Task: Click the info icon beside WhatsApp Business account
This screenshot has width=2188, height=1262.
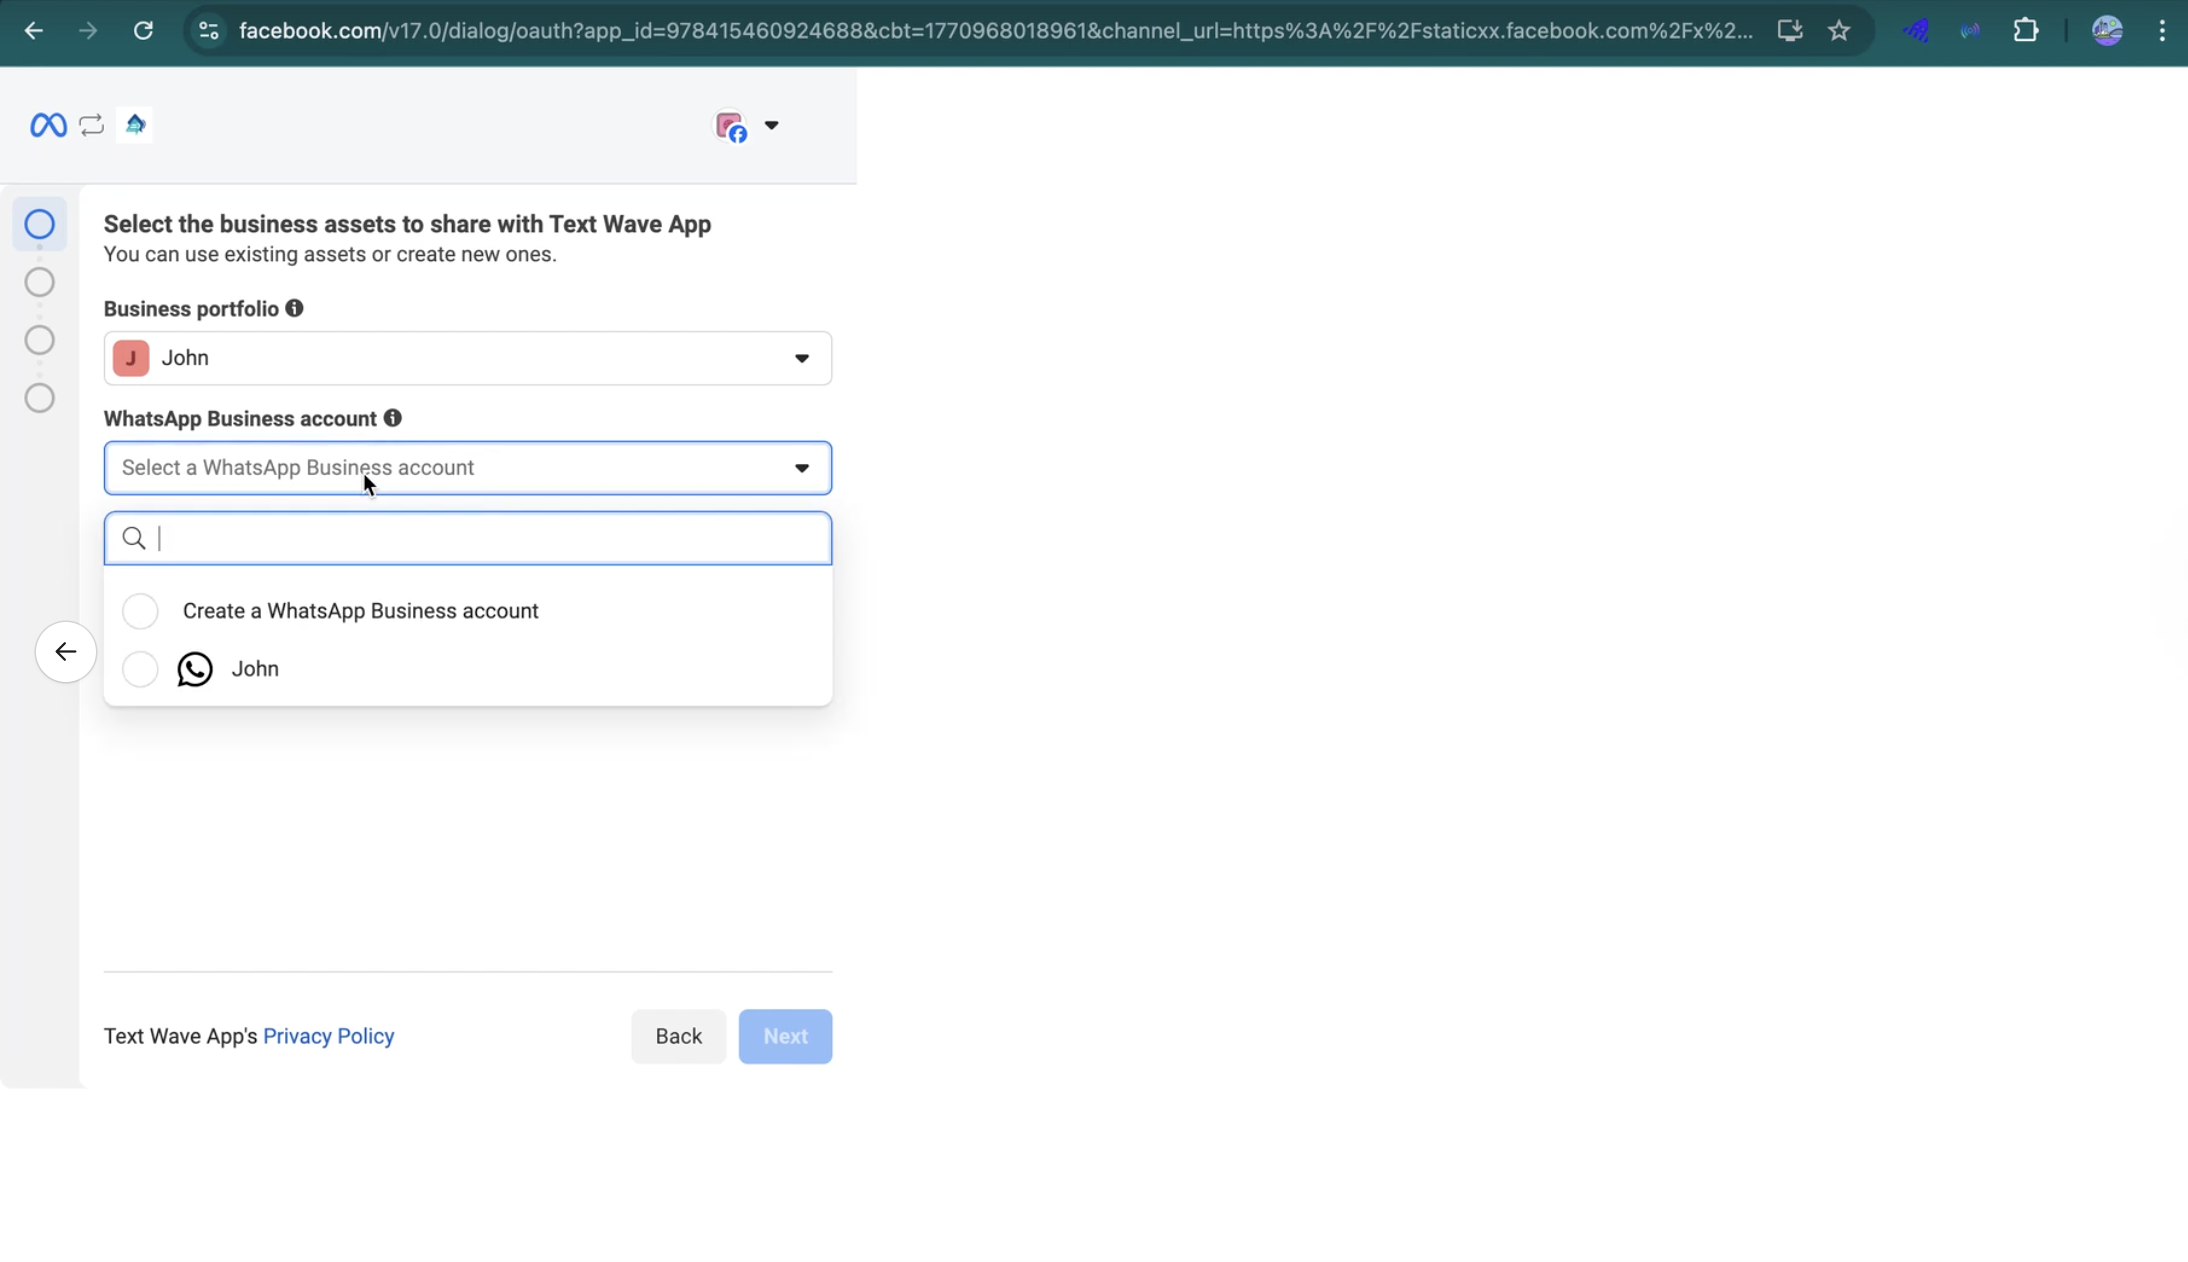Action: (x=393, y=418)
